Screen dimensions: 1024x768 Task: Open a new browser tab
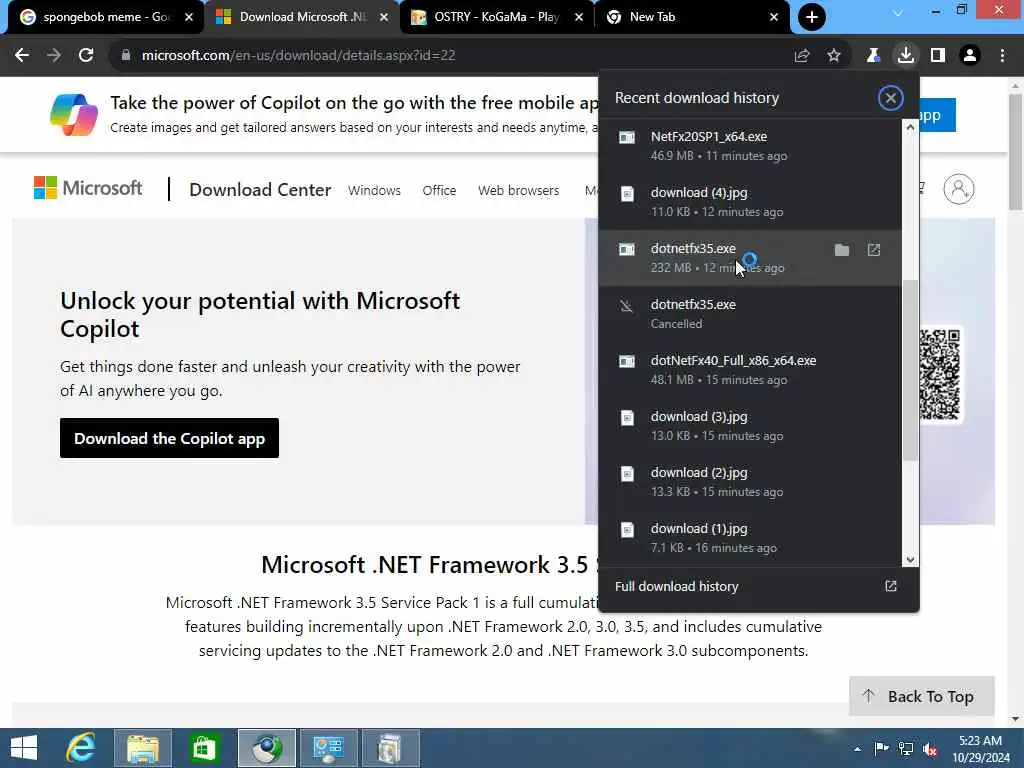point(812,17)
